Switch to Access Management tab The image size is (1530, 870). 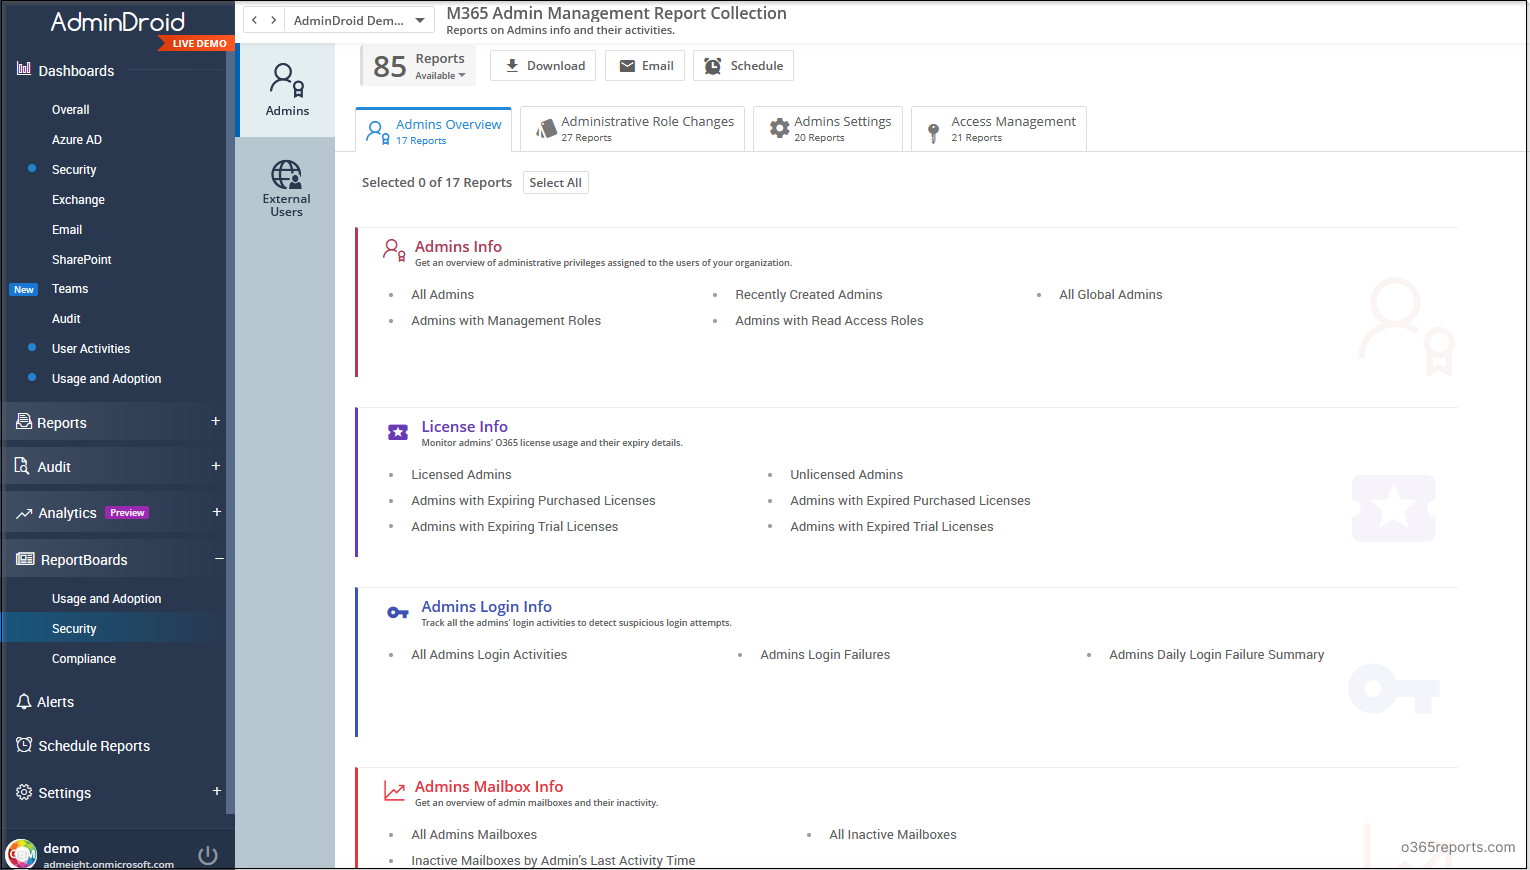(x=999, y=129)
